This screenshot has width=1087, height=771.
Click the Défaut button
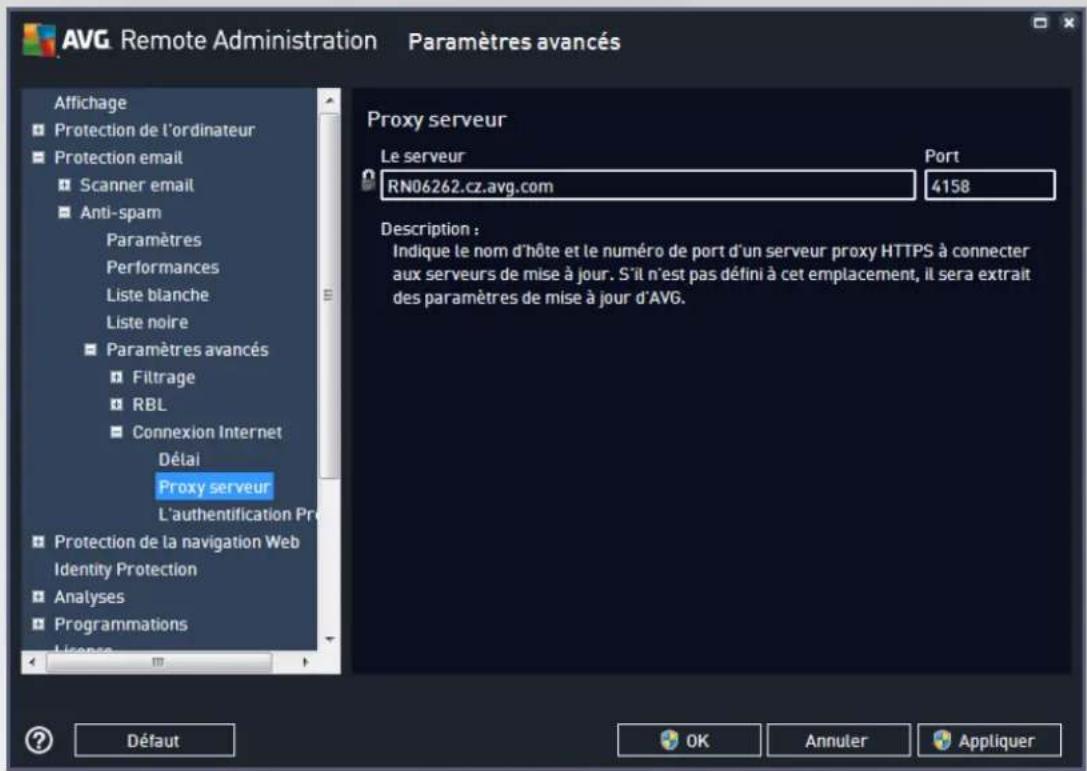tap(154, 740)
